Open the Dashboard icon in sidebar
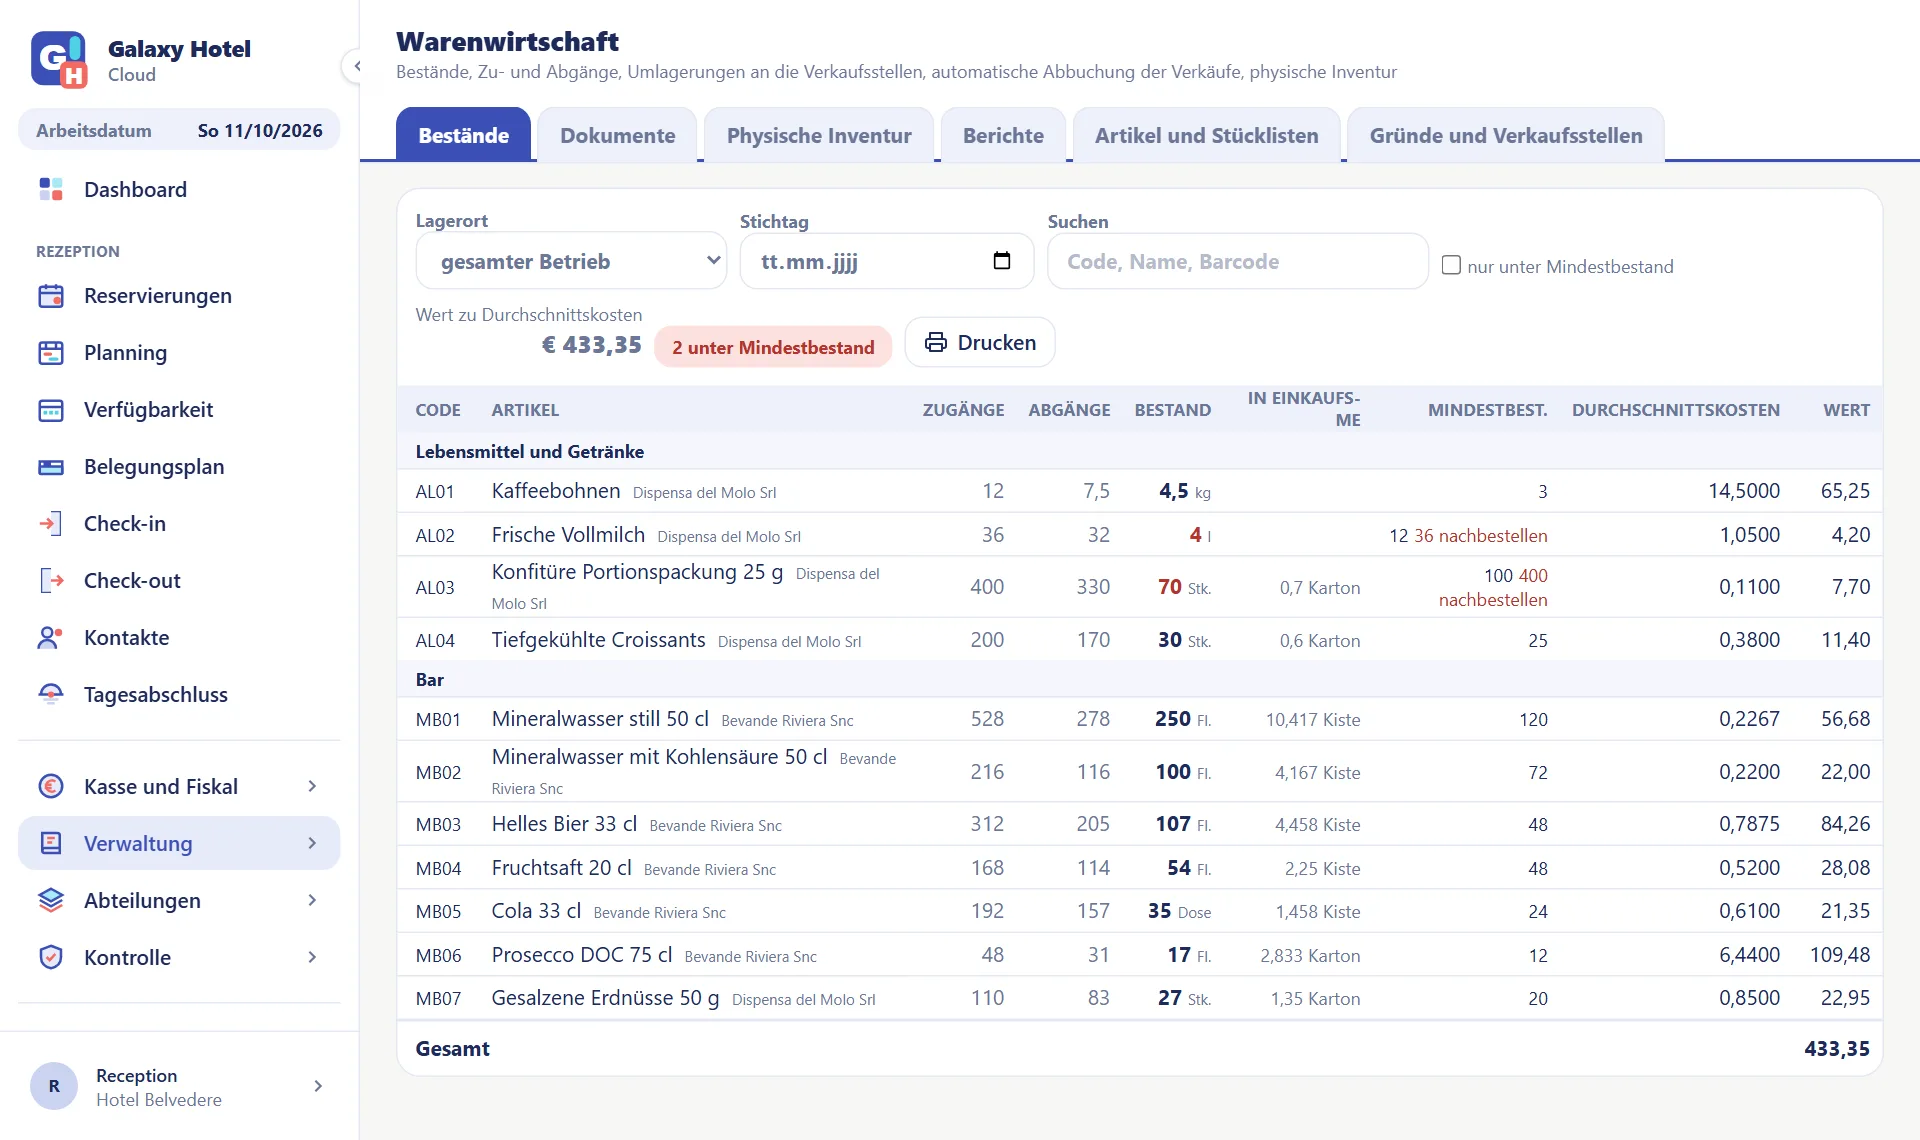The height and width of the screenshot is (1140, 1920). (51, 189)
